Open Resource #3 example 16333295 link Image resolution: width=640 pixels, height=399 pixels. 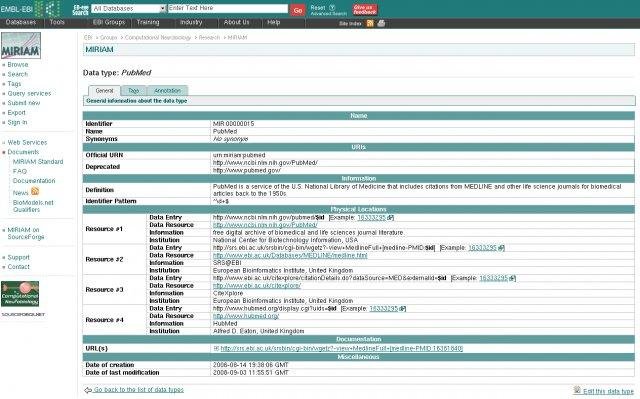coord(494,278)
